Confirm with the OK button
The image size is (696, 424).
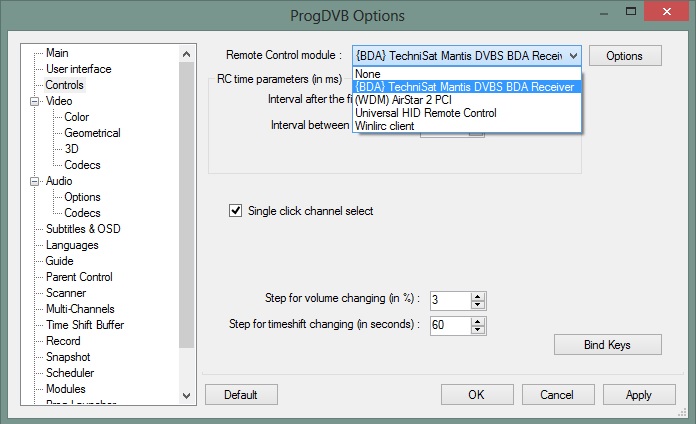coord(476,394)
